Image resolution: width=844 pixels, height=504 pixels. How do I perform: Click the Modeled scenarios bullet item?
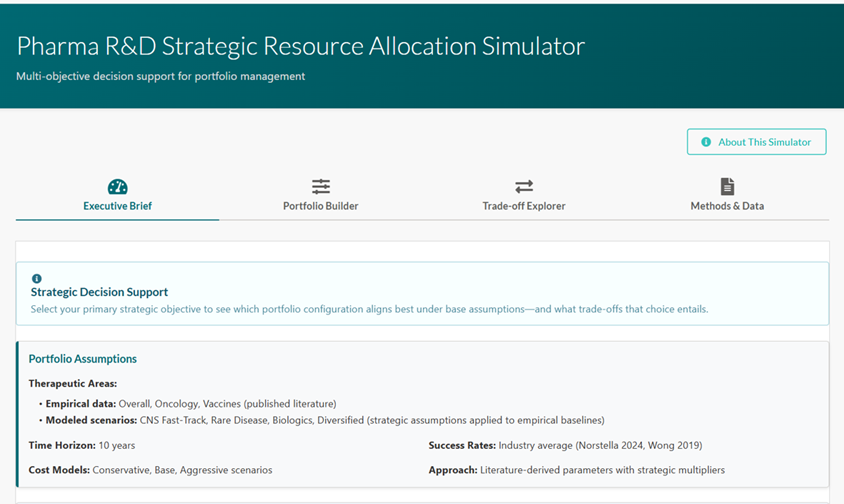[x=324, y=420]
